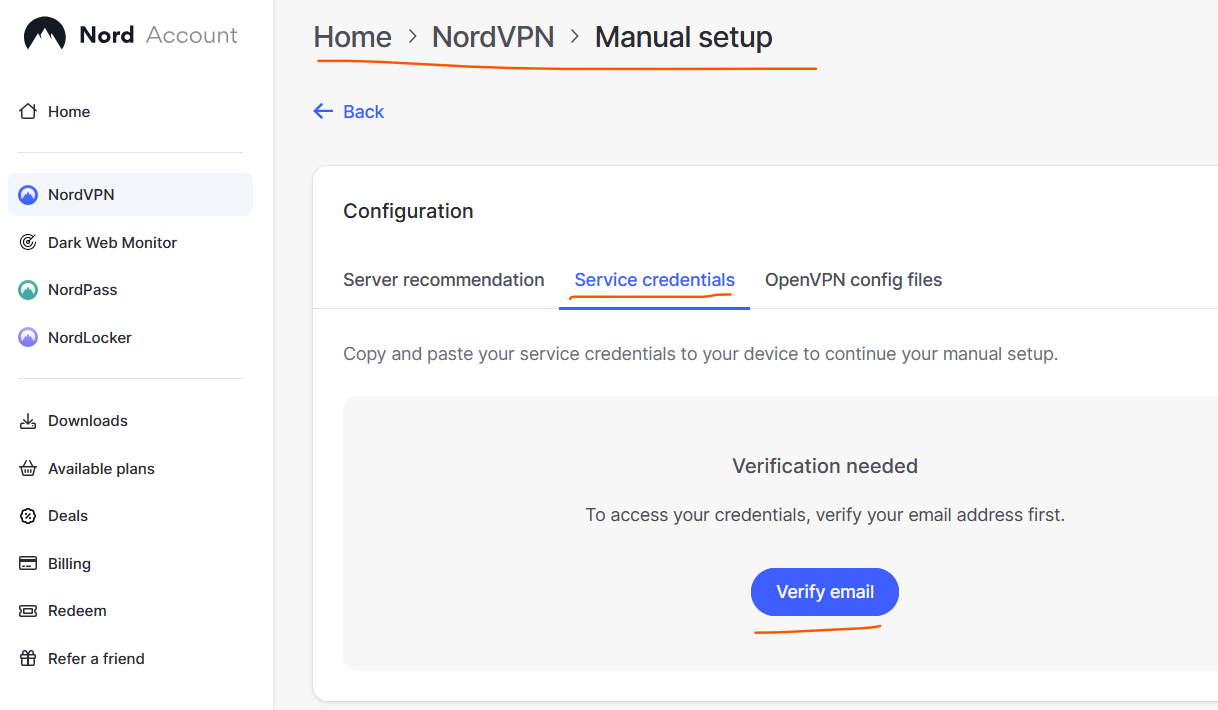Screen dimensions: 1218x710
Task: Click the Redeem ticket icon
Action: coord(28,611)
